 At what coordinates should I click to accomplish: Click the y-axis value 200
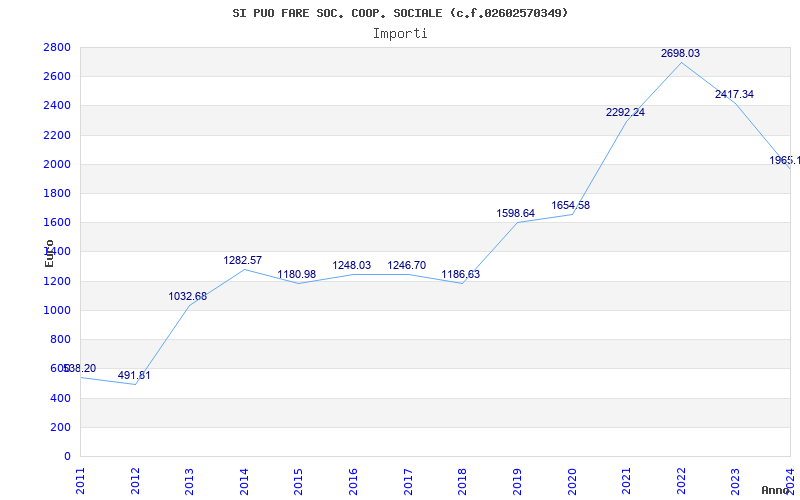point(60,427)
